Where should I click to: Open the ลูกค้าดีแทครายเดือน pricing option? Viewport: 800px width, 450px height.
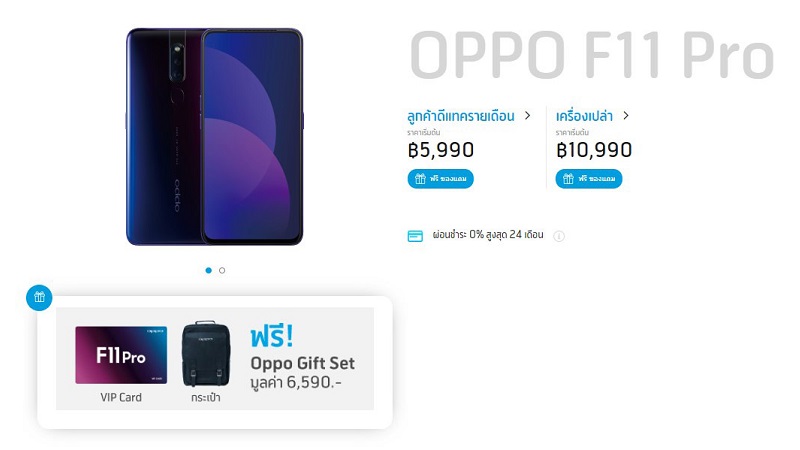click(461, 116)
